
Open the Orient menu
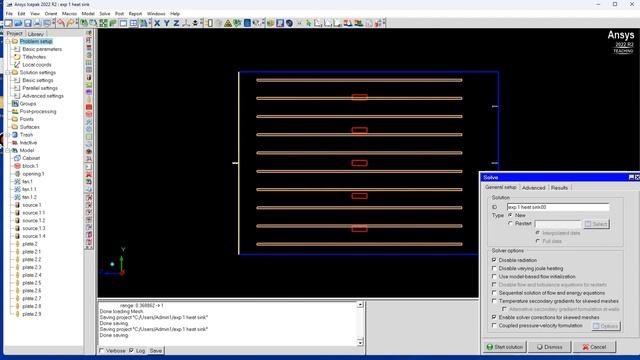[51, 13]
